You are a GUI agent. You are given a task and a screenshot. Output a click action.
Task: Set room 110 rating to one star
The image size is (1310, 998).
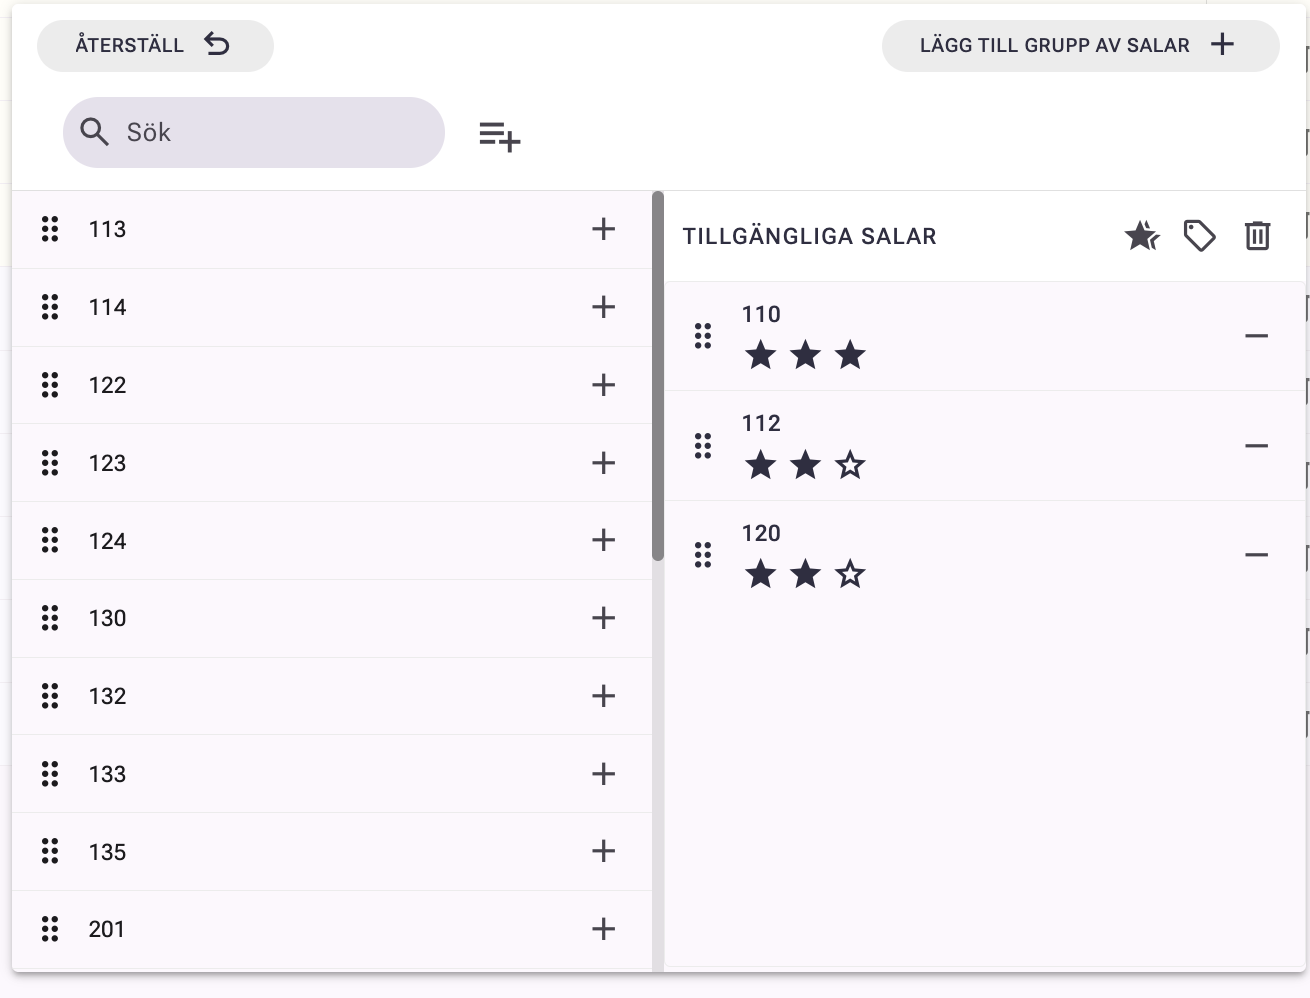click(x=761, y=355)
